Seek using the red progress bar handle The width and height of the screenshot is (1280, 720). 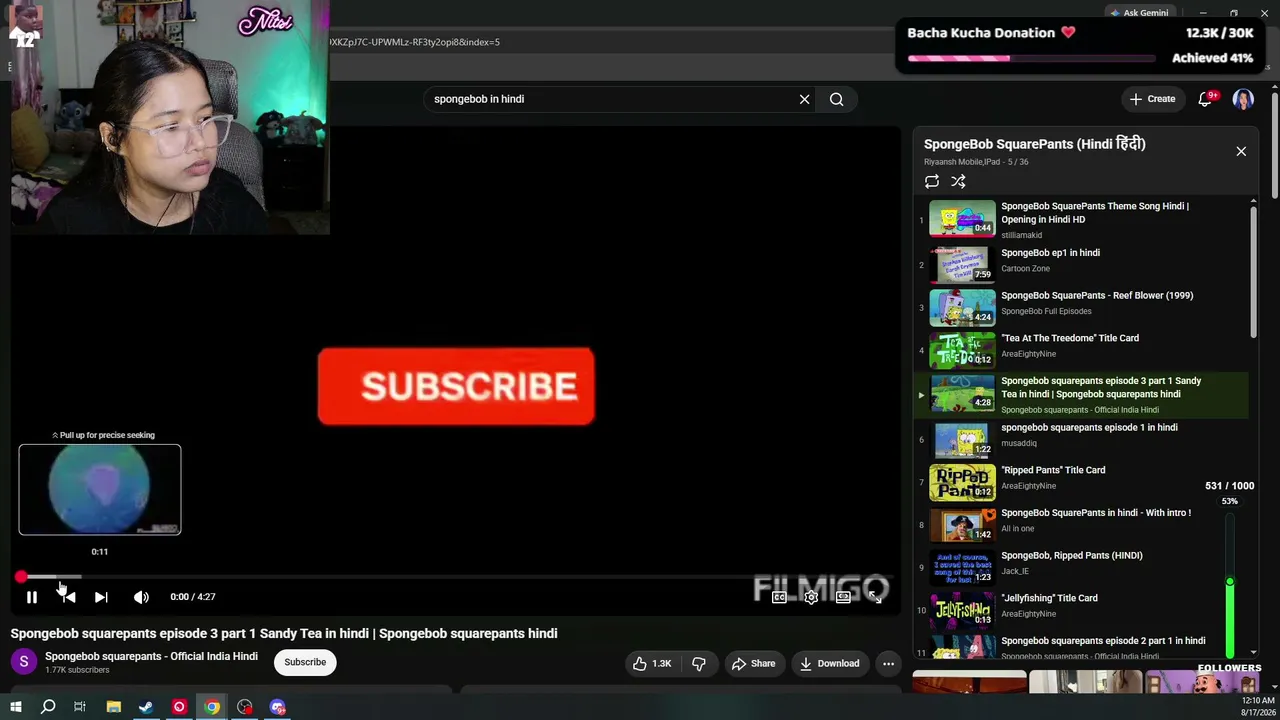click(21, 577)
